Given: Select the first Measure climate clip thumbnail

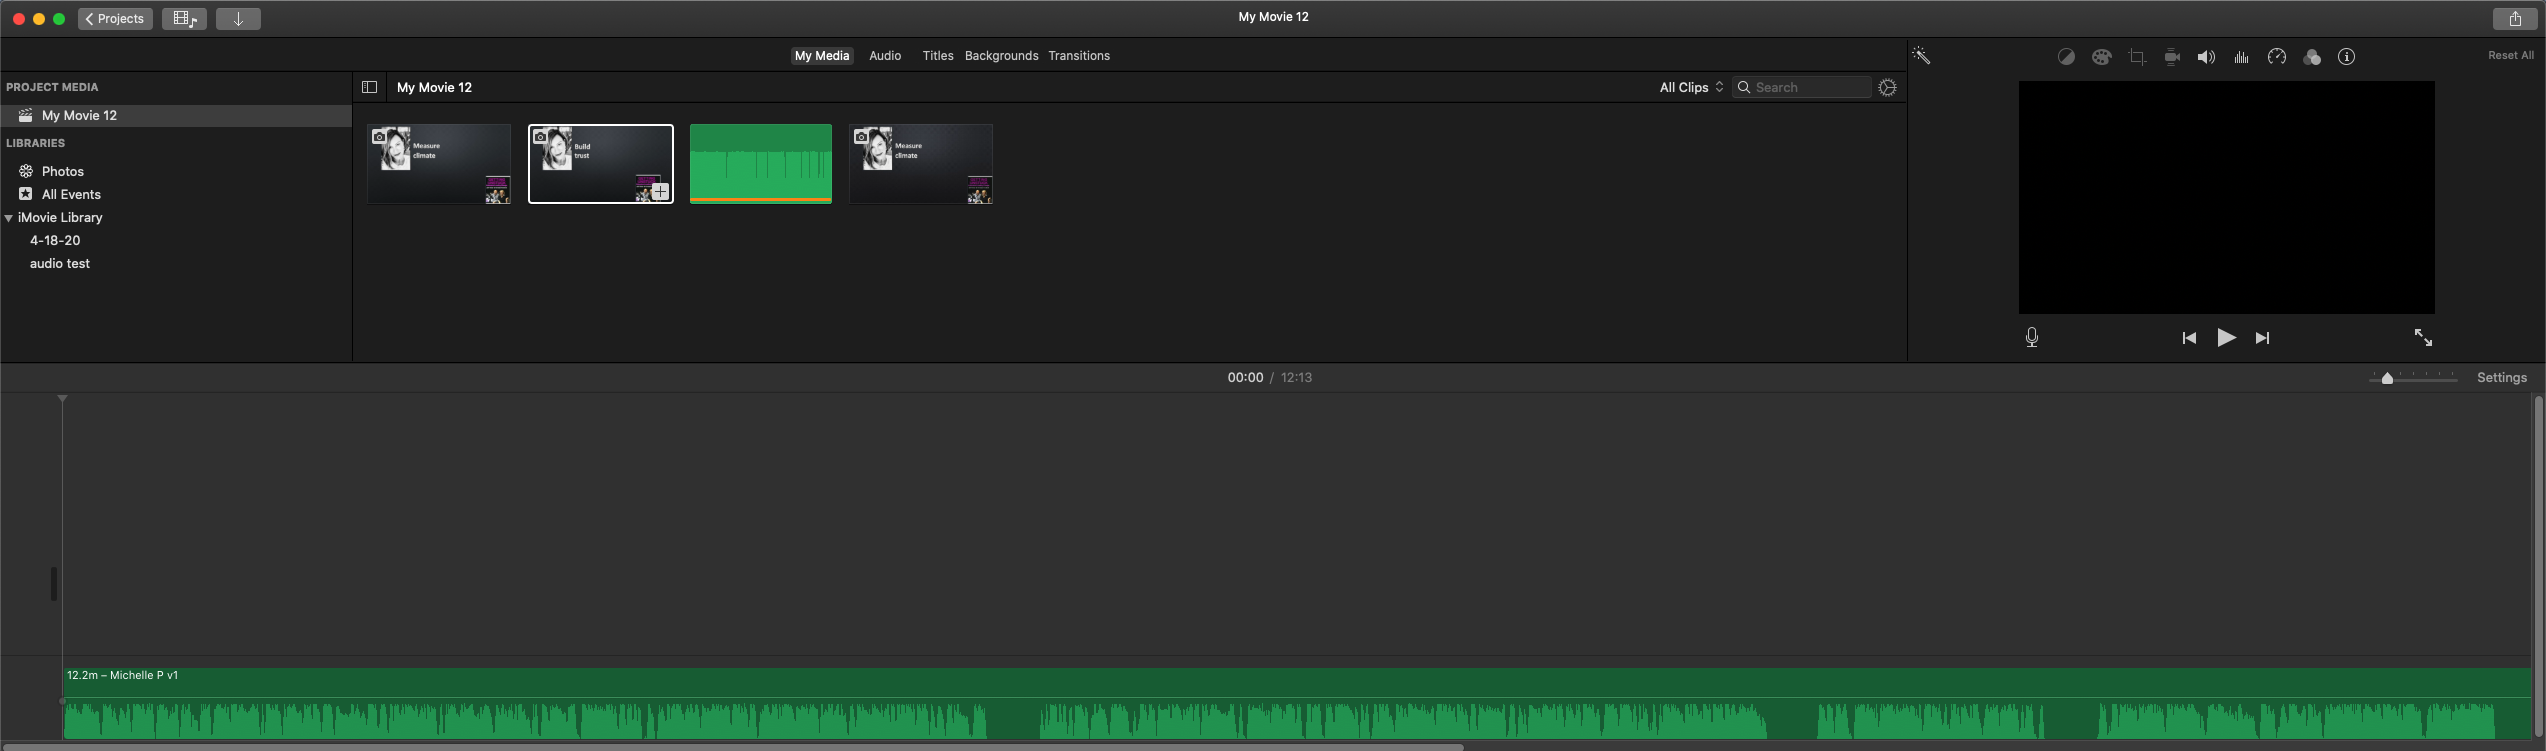Looking at the screenshot, I should [x=439, y=164].
